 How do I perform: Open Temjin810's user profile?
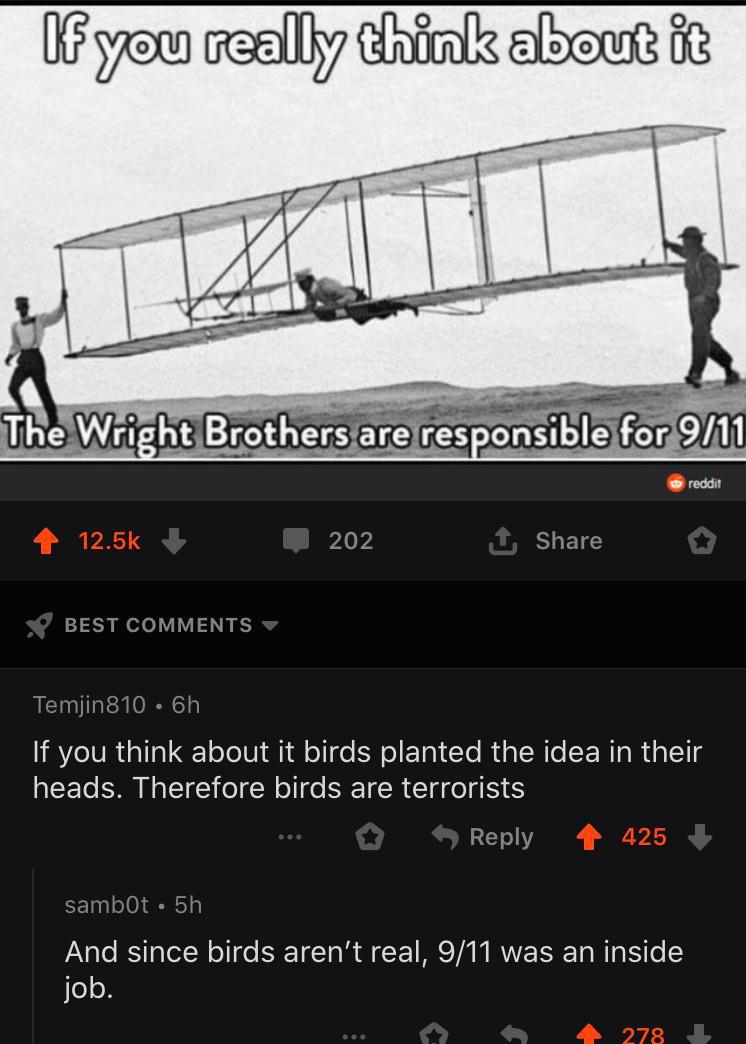89,704
